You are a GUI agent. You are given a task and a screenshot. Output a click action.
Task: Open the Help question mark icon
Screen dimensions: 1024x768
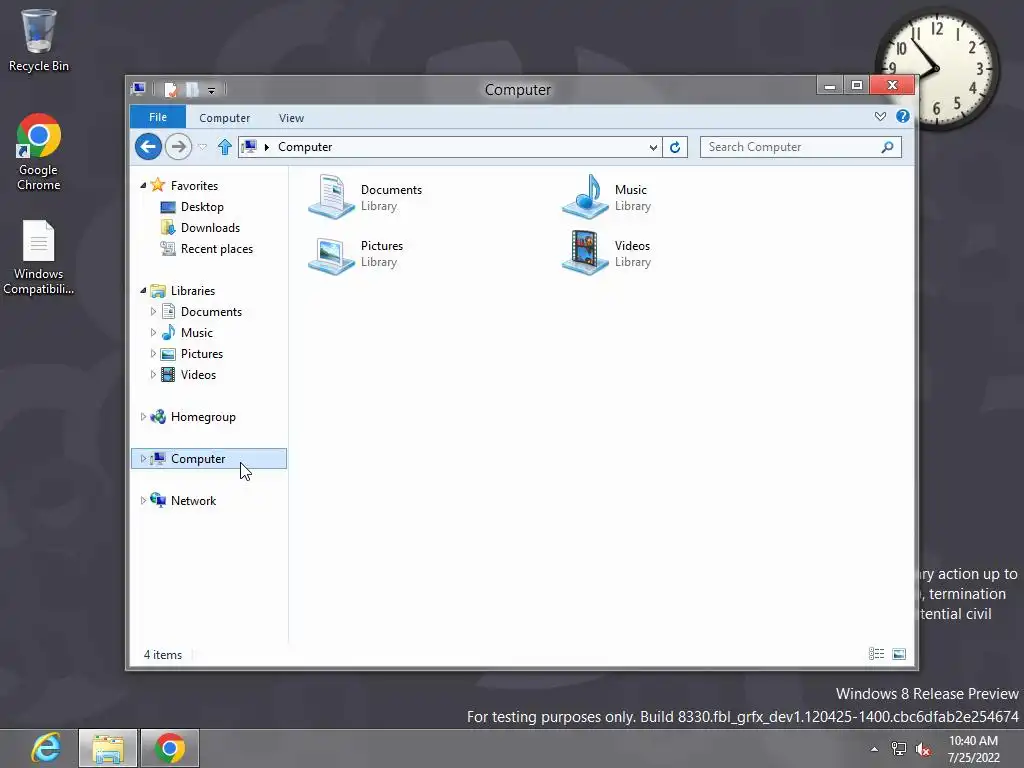pyautogui.click(x=903, y=116)
